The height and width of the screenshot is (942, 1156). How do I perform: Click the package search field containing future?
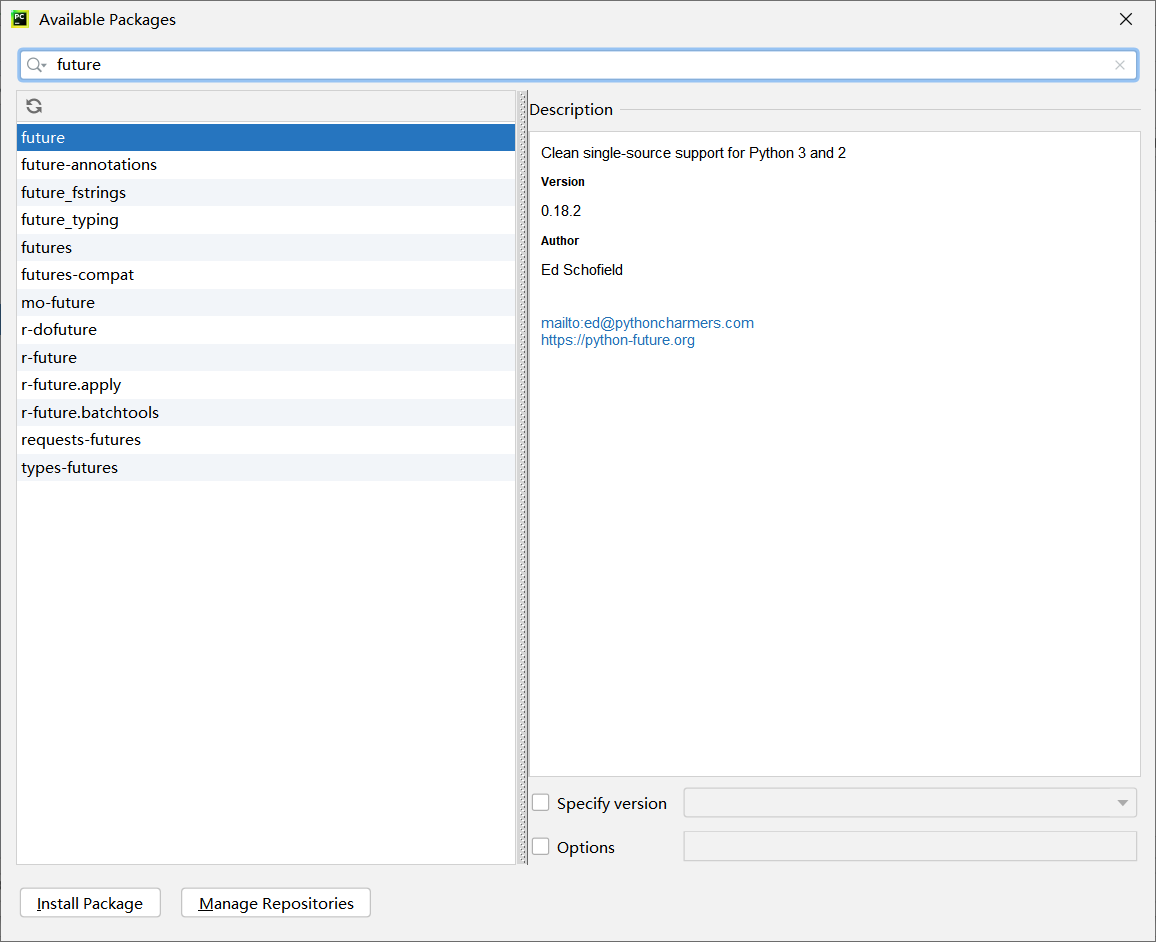coord(578,65)
